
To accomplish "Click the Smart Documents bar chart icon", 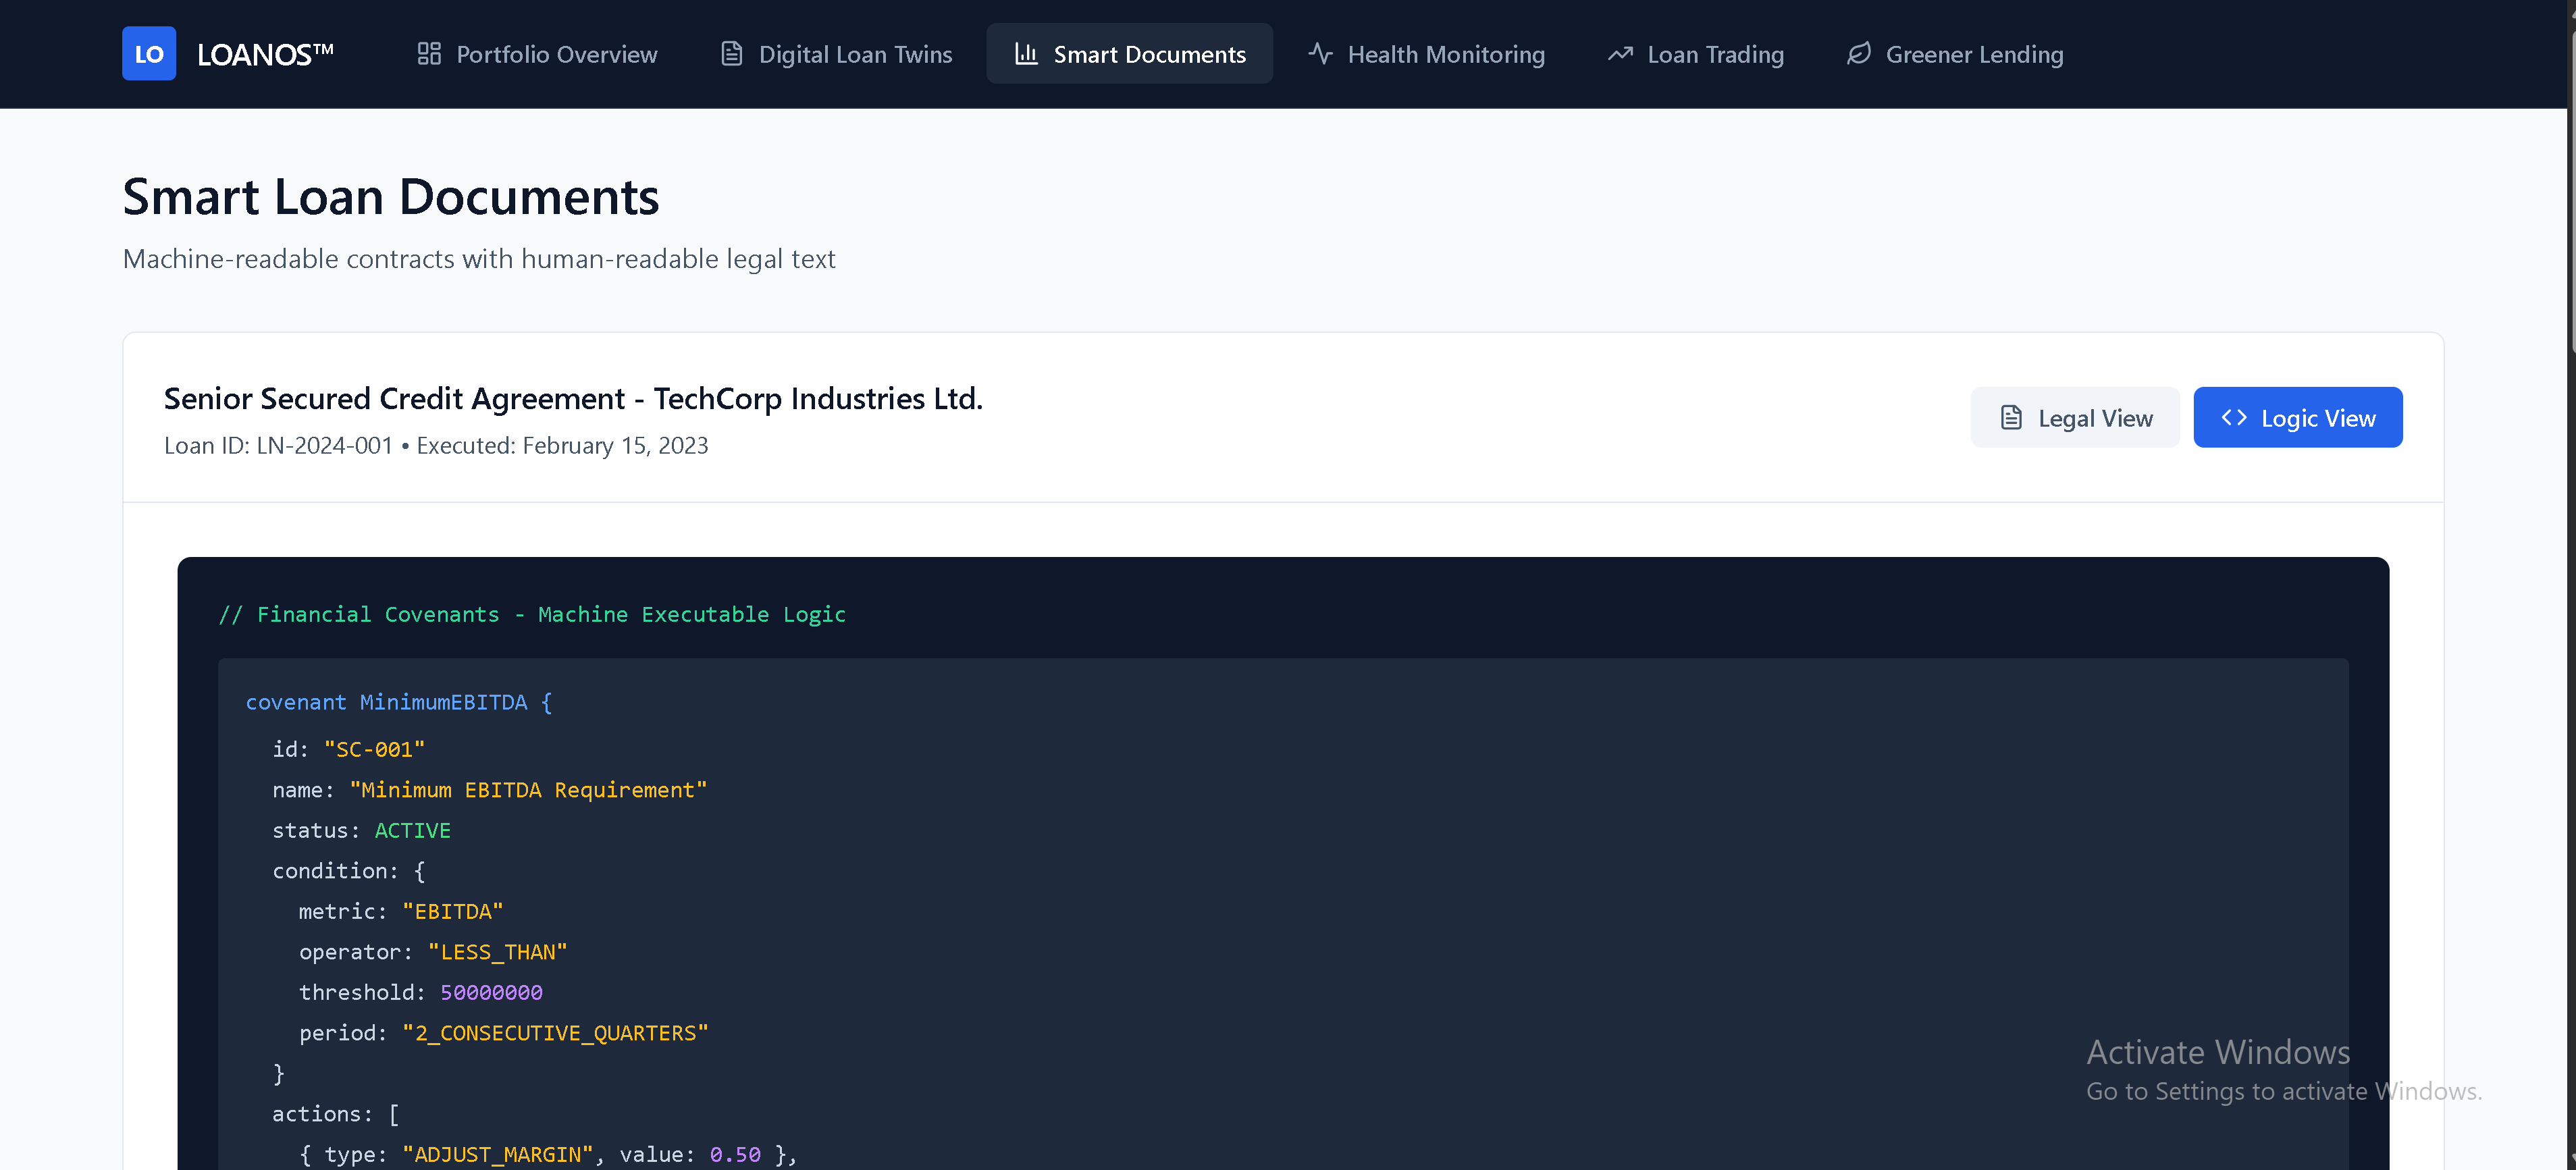I will pos(1026,54).
